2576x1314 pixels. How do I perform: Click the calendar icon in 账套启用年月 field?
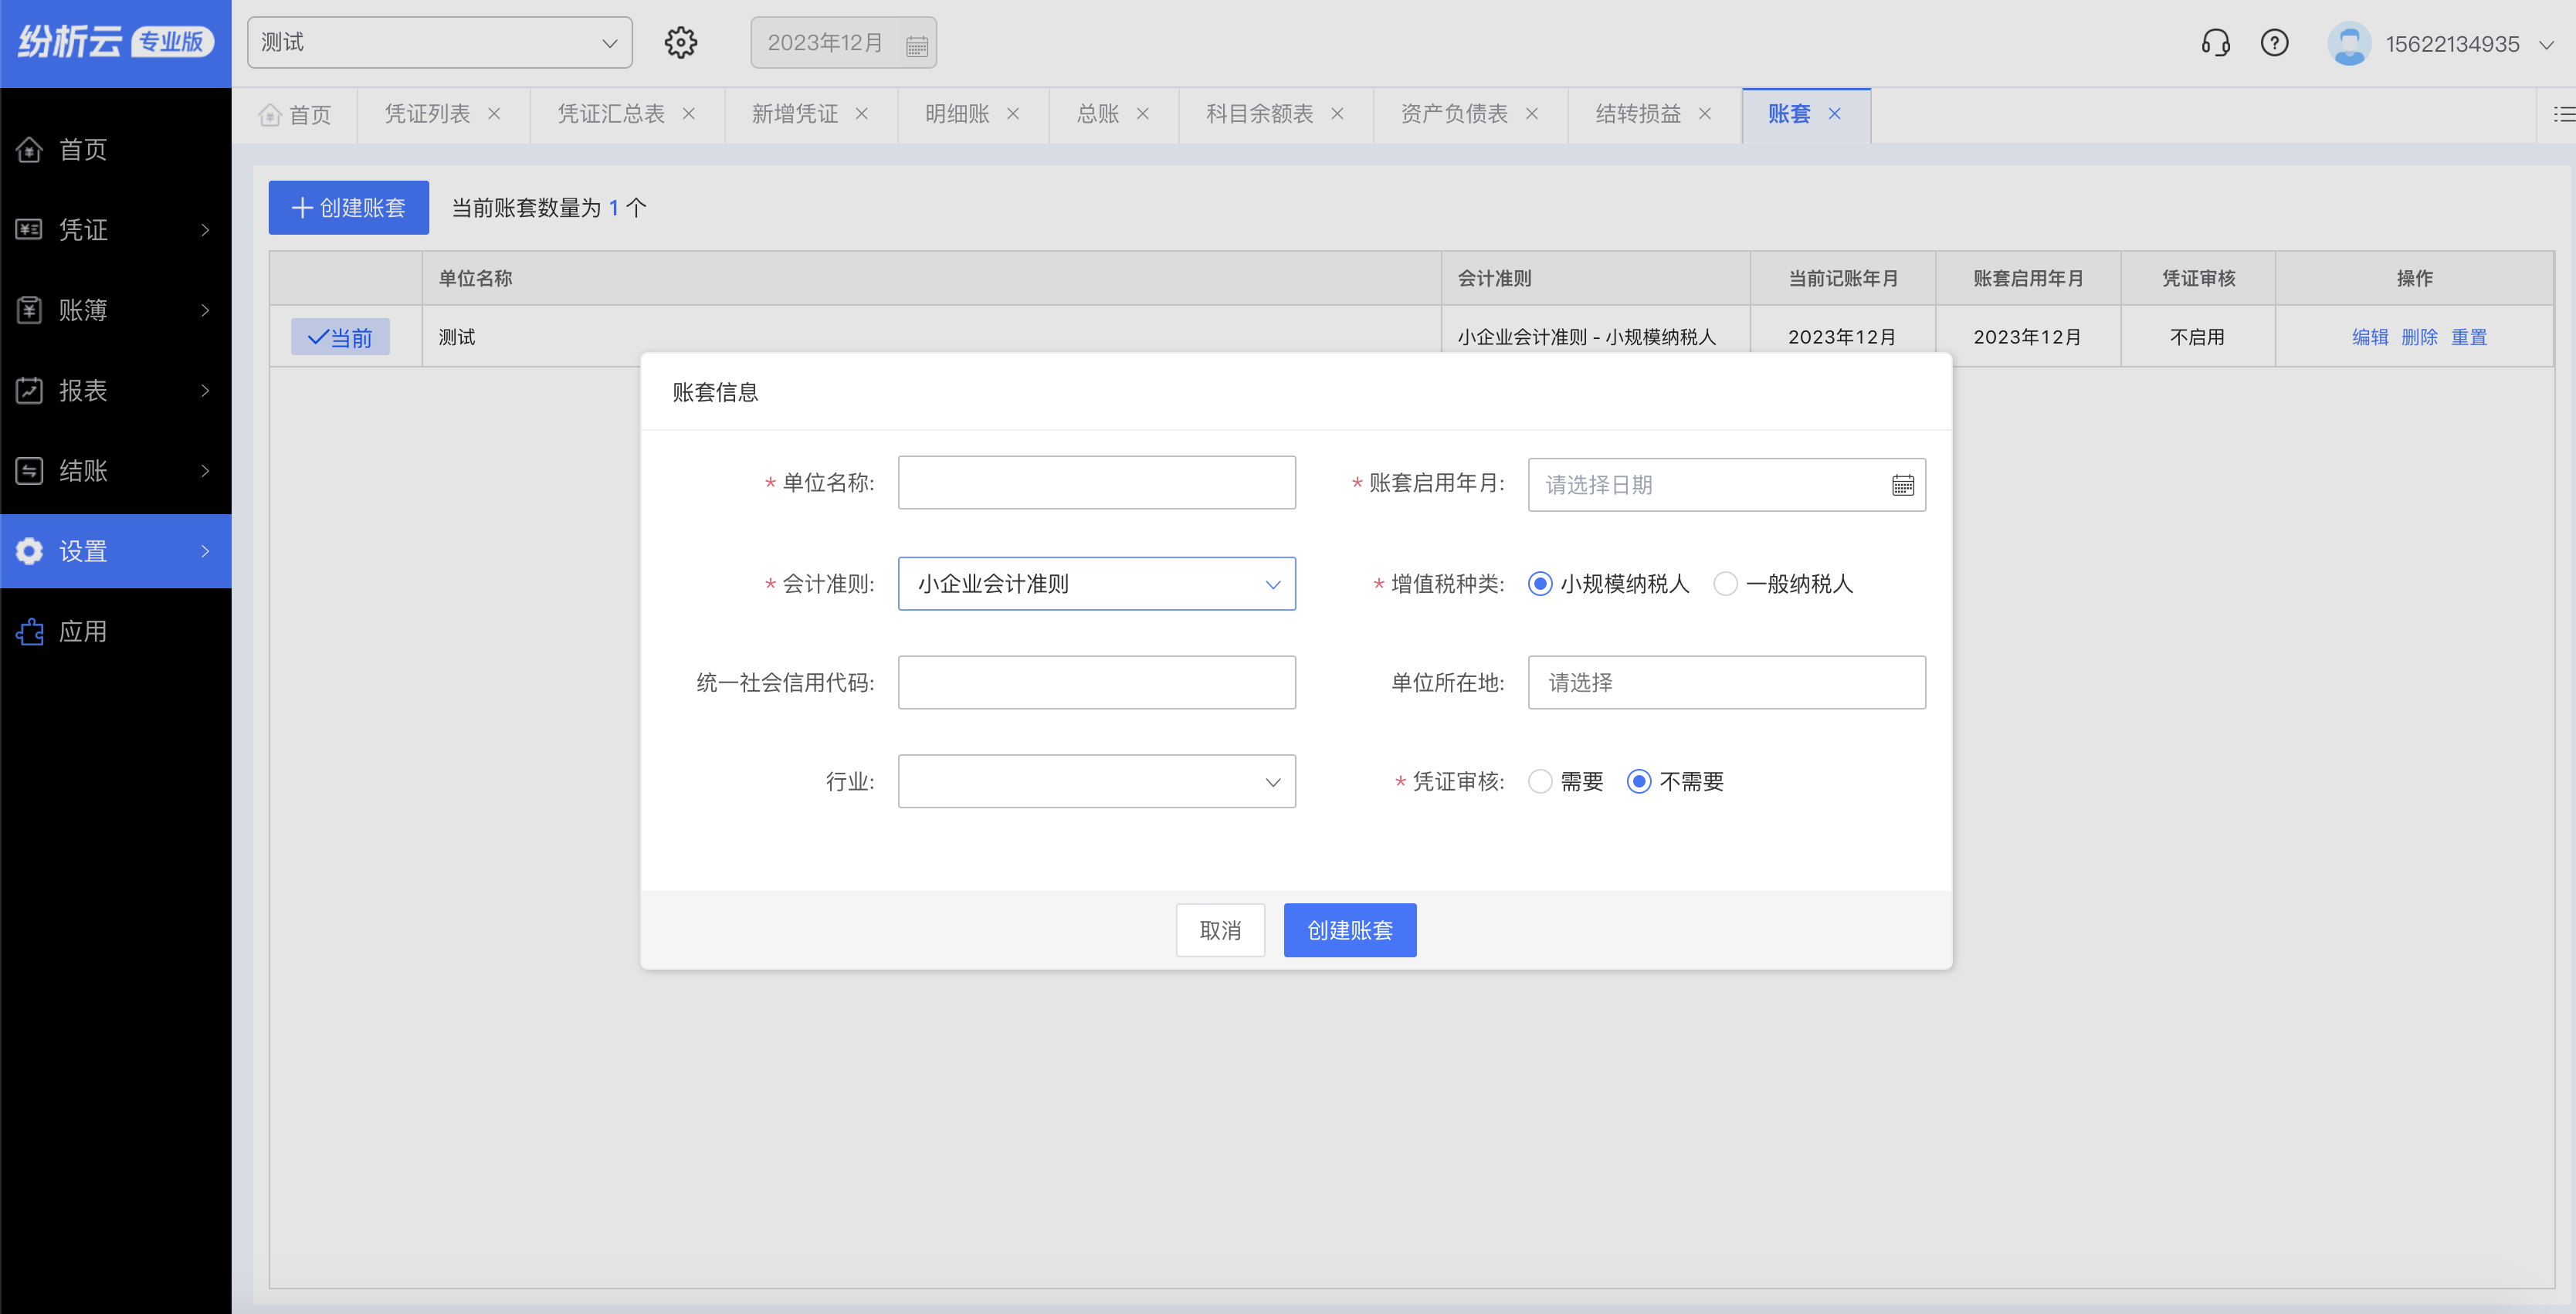pos(1903,485)
